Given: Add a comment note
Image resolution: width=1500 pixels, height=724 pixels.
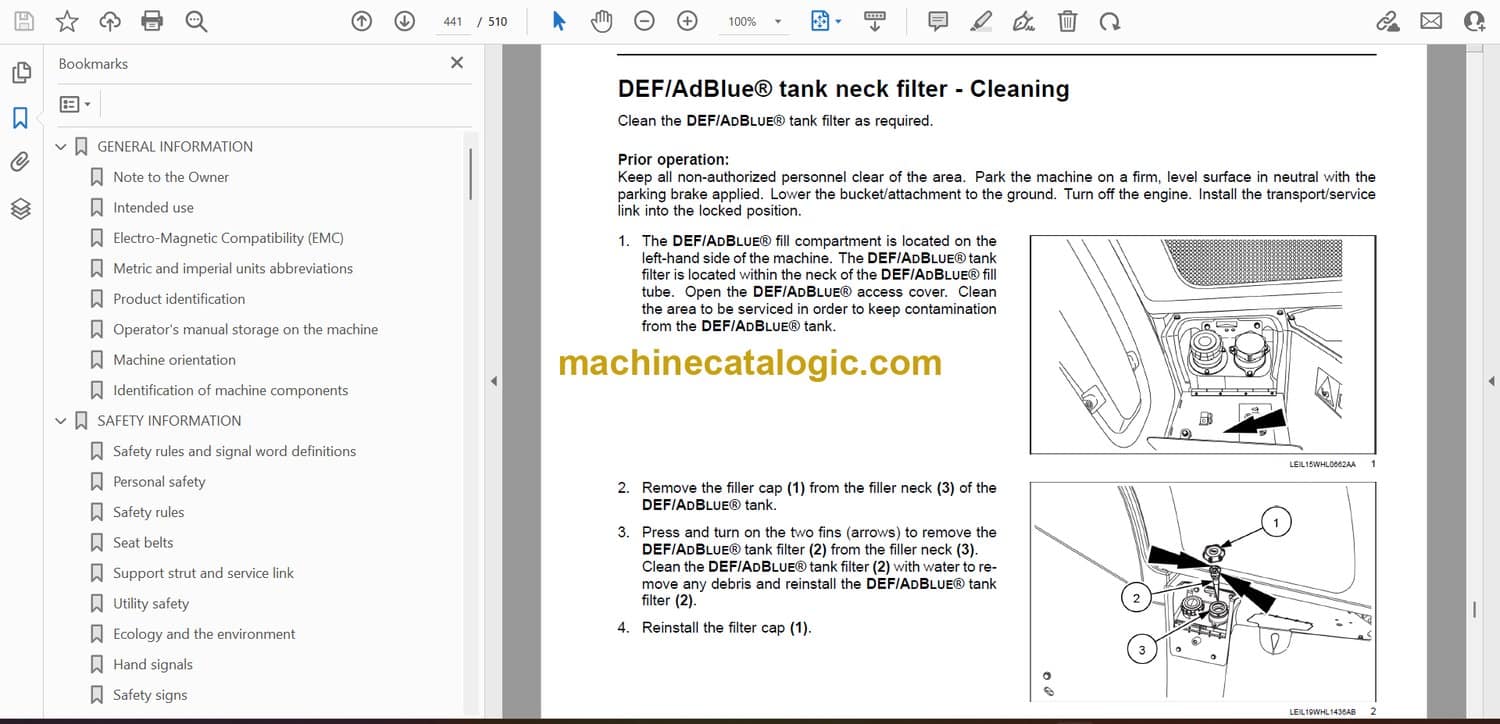Looking at the screenshot, I should pyautogui.click(x=938, y=21).
